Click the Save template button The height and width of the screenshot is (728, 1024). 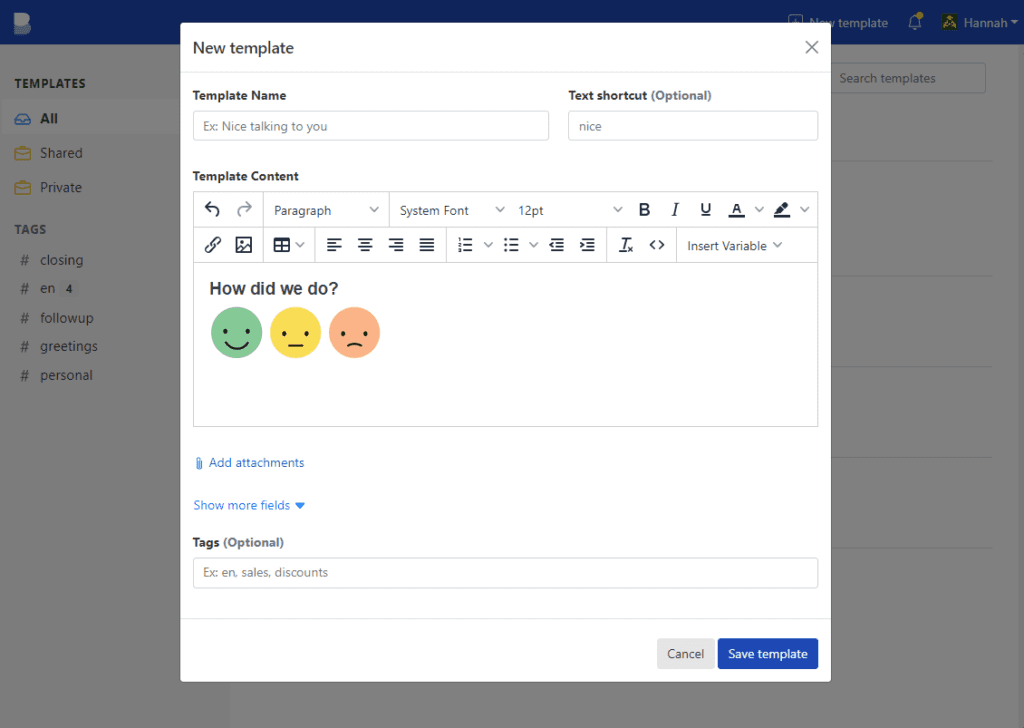point(767,654)
